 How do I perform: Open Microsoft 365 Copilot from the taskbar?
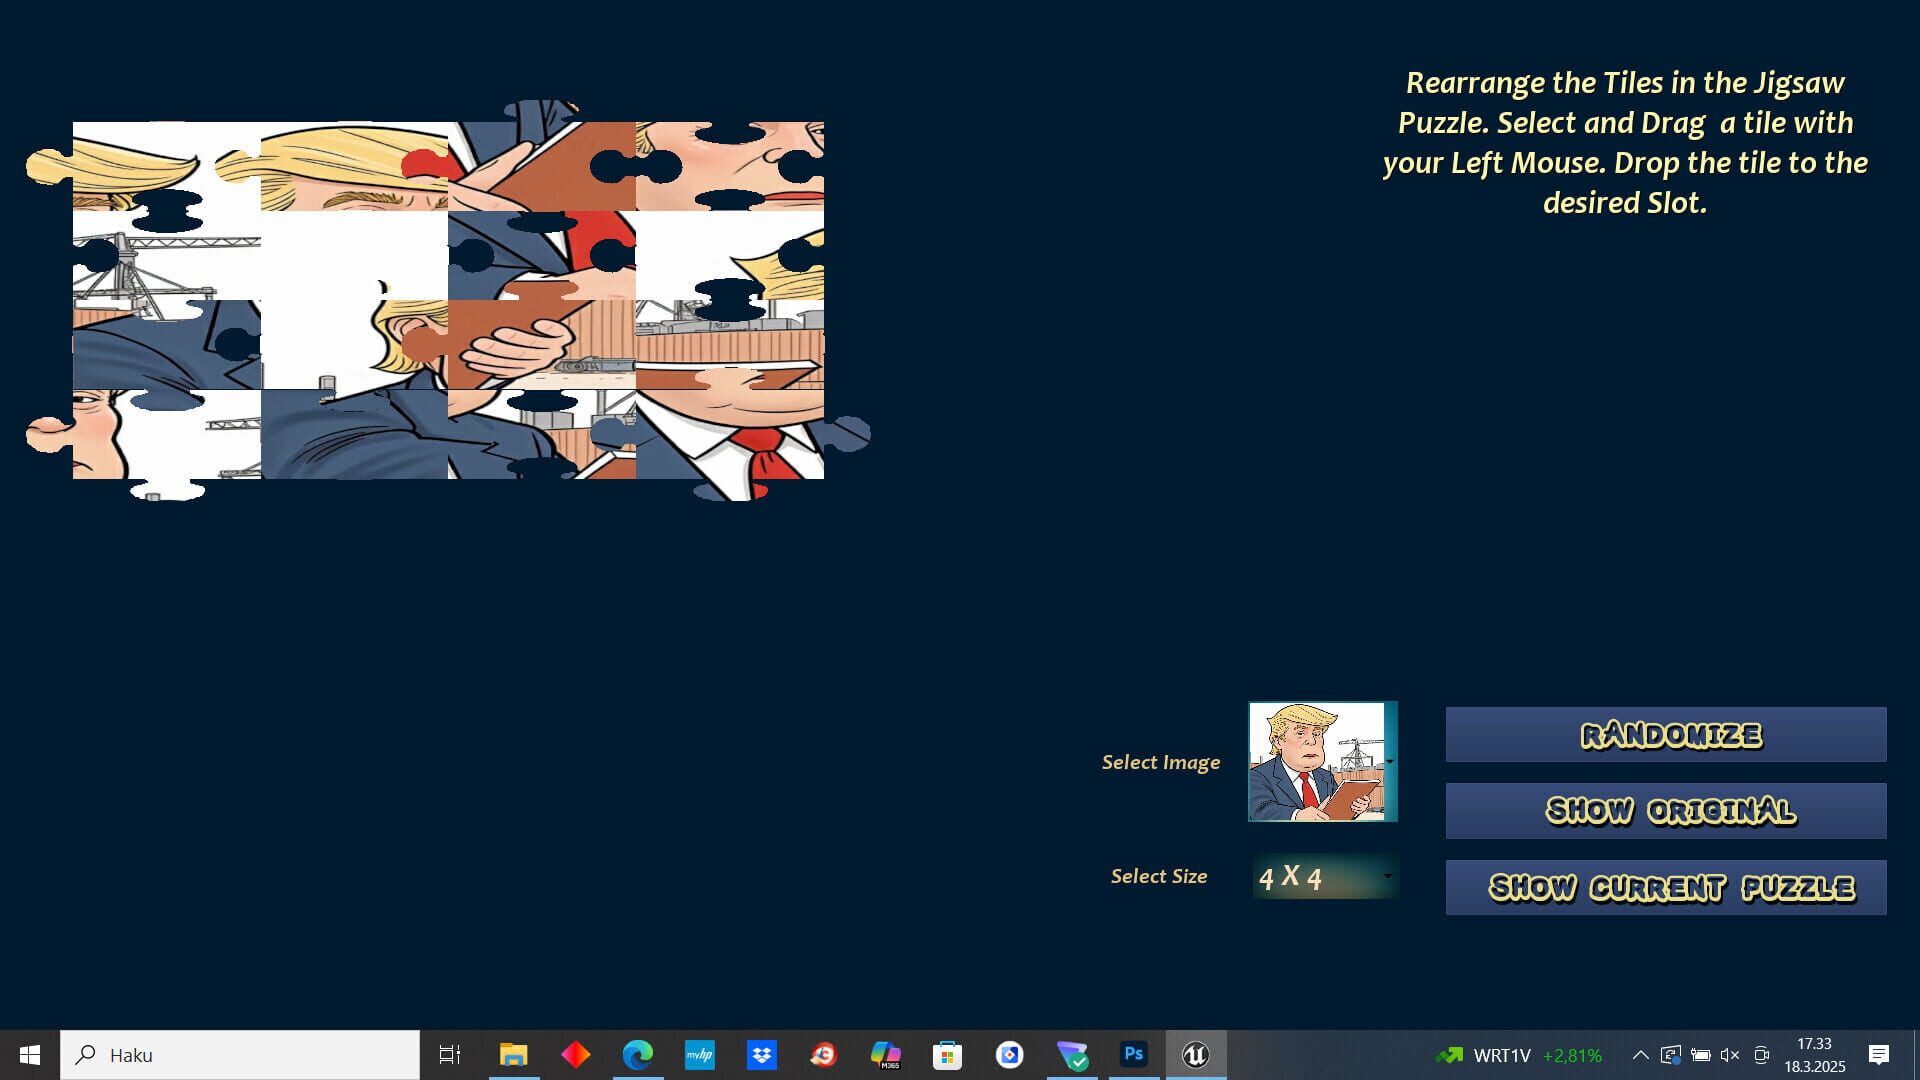point(886,1054)
